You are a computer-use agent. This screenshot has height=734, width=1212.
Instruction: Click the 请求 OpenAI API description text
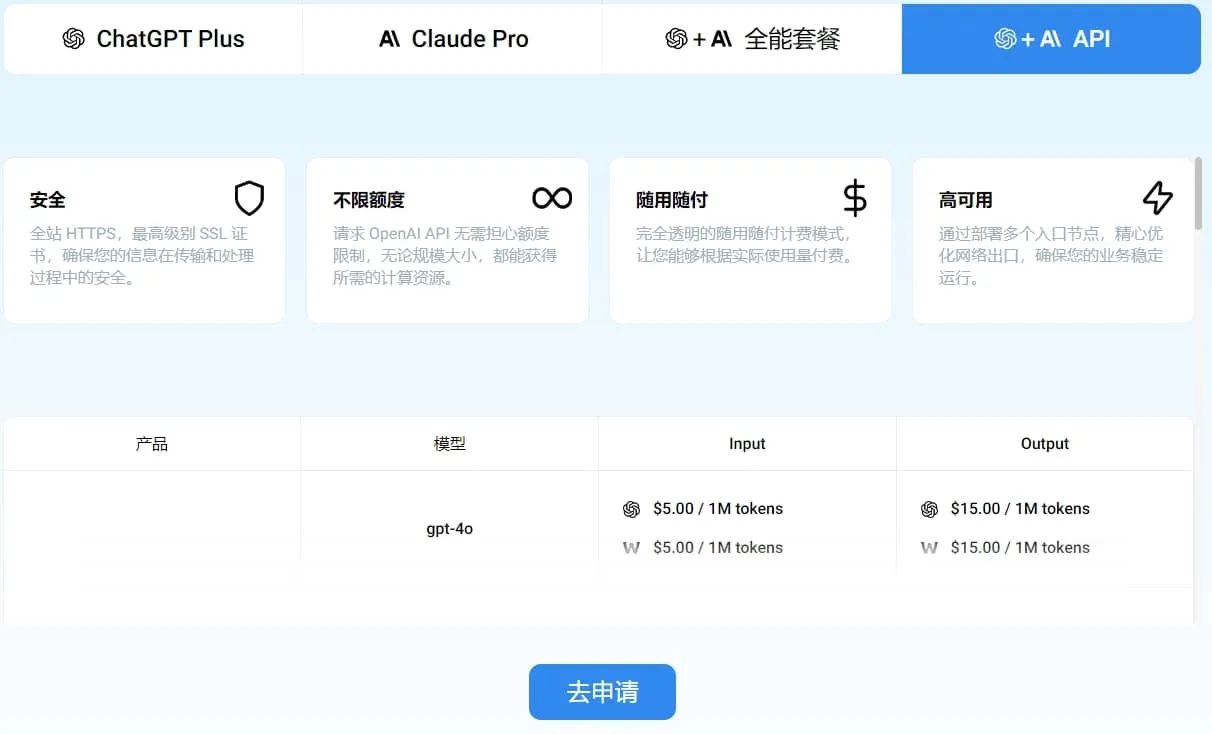pos(445,256)
